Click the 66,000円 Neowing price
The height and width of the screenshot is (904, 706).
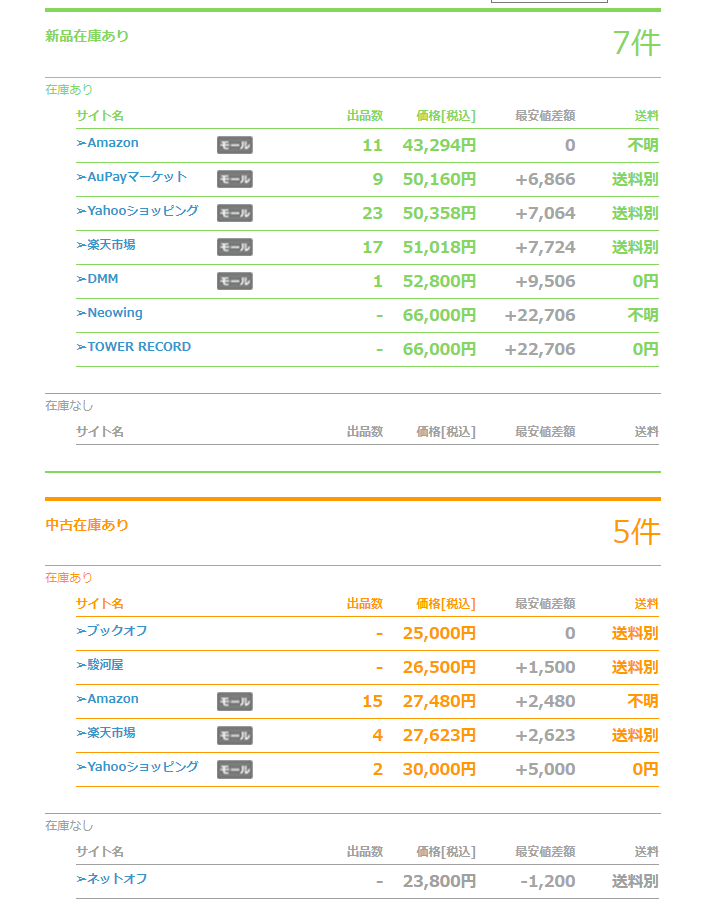point(439,315)
